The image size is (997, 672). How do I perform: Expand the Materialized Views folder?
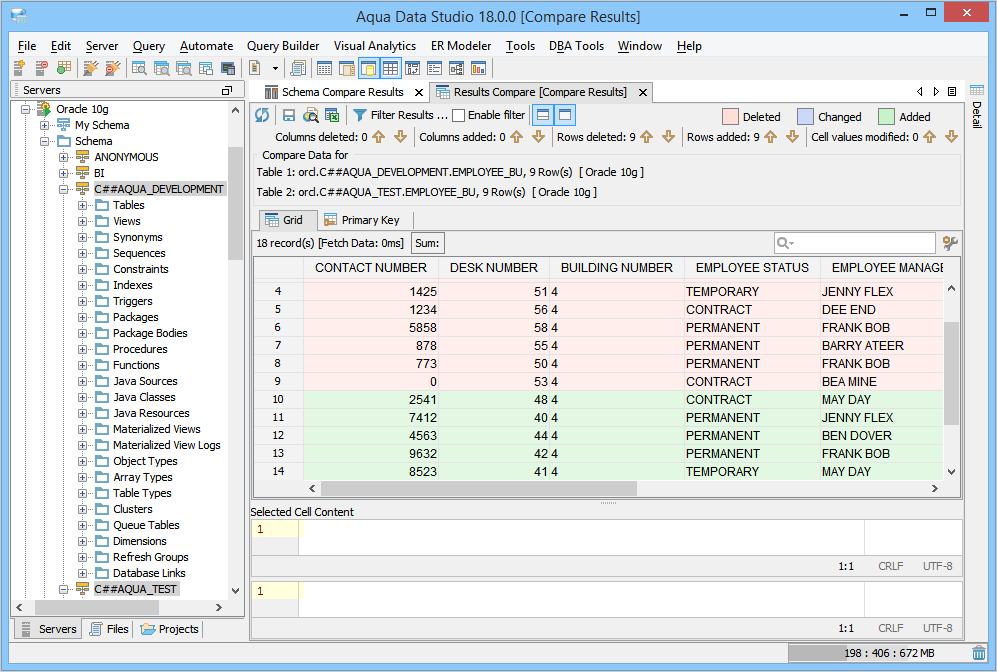coord(82,429)
